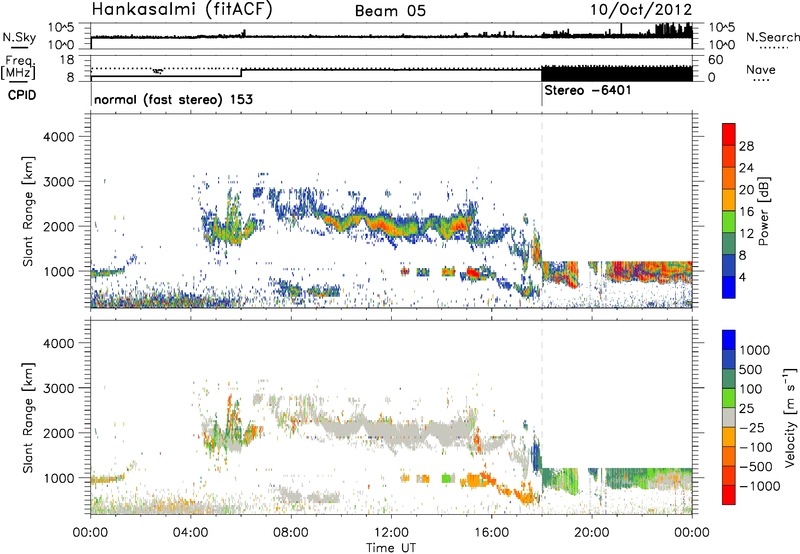Click the "N.Search" legend label
Screen dimensions: 800x554
772,37
